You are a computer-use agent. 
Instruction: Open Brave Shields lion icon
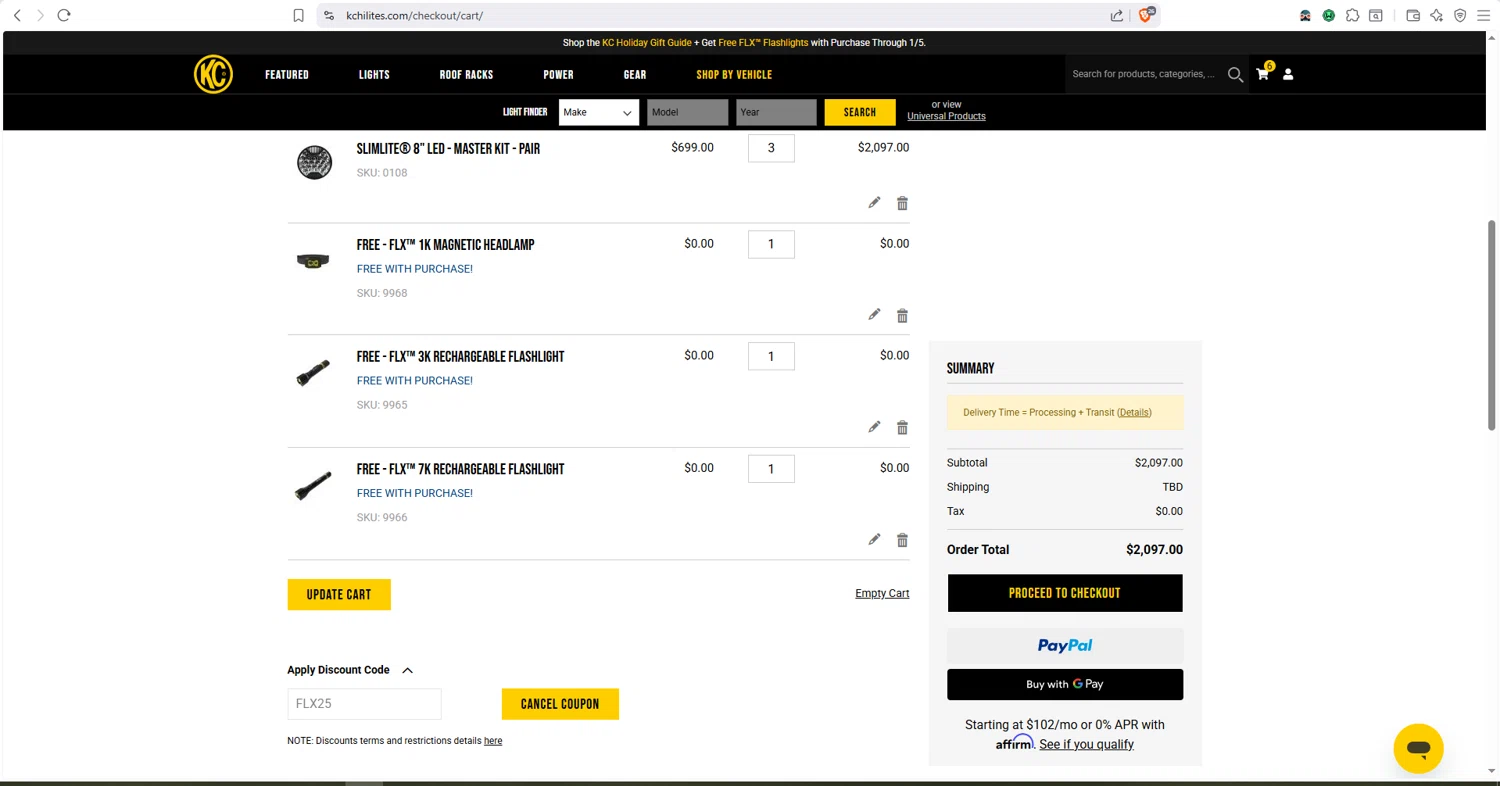pos(1146,15)
